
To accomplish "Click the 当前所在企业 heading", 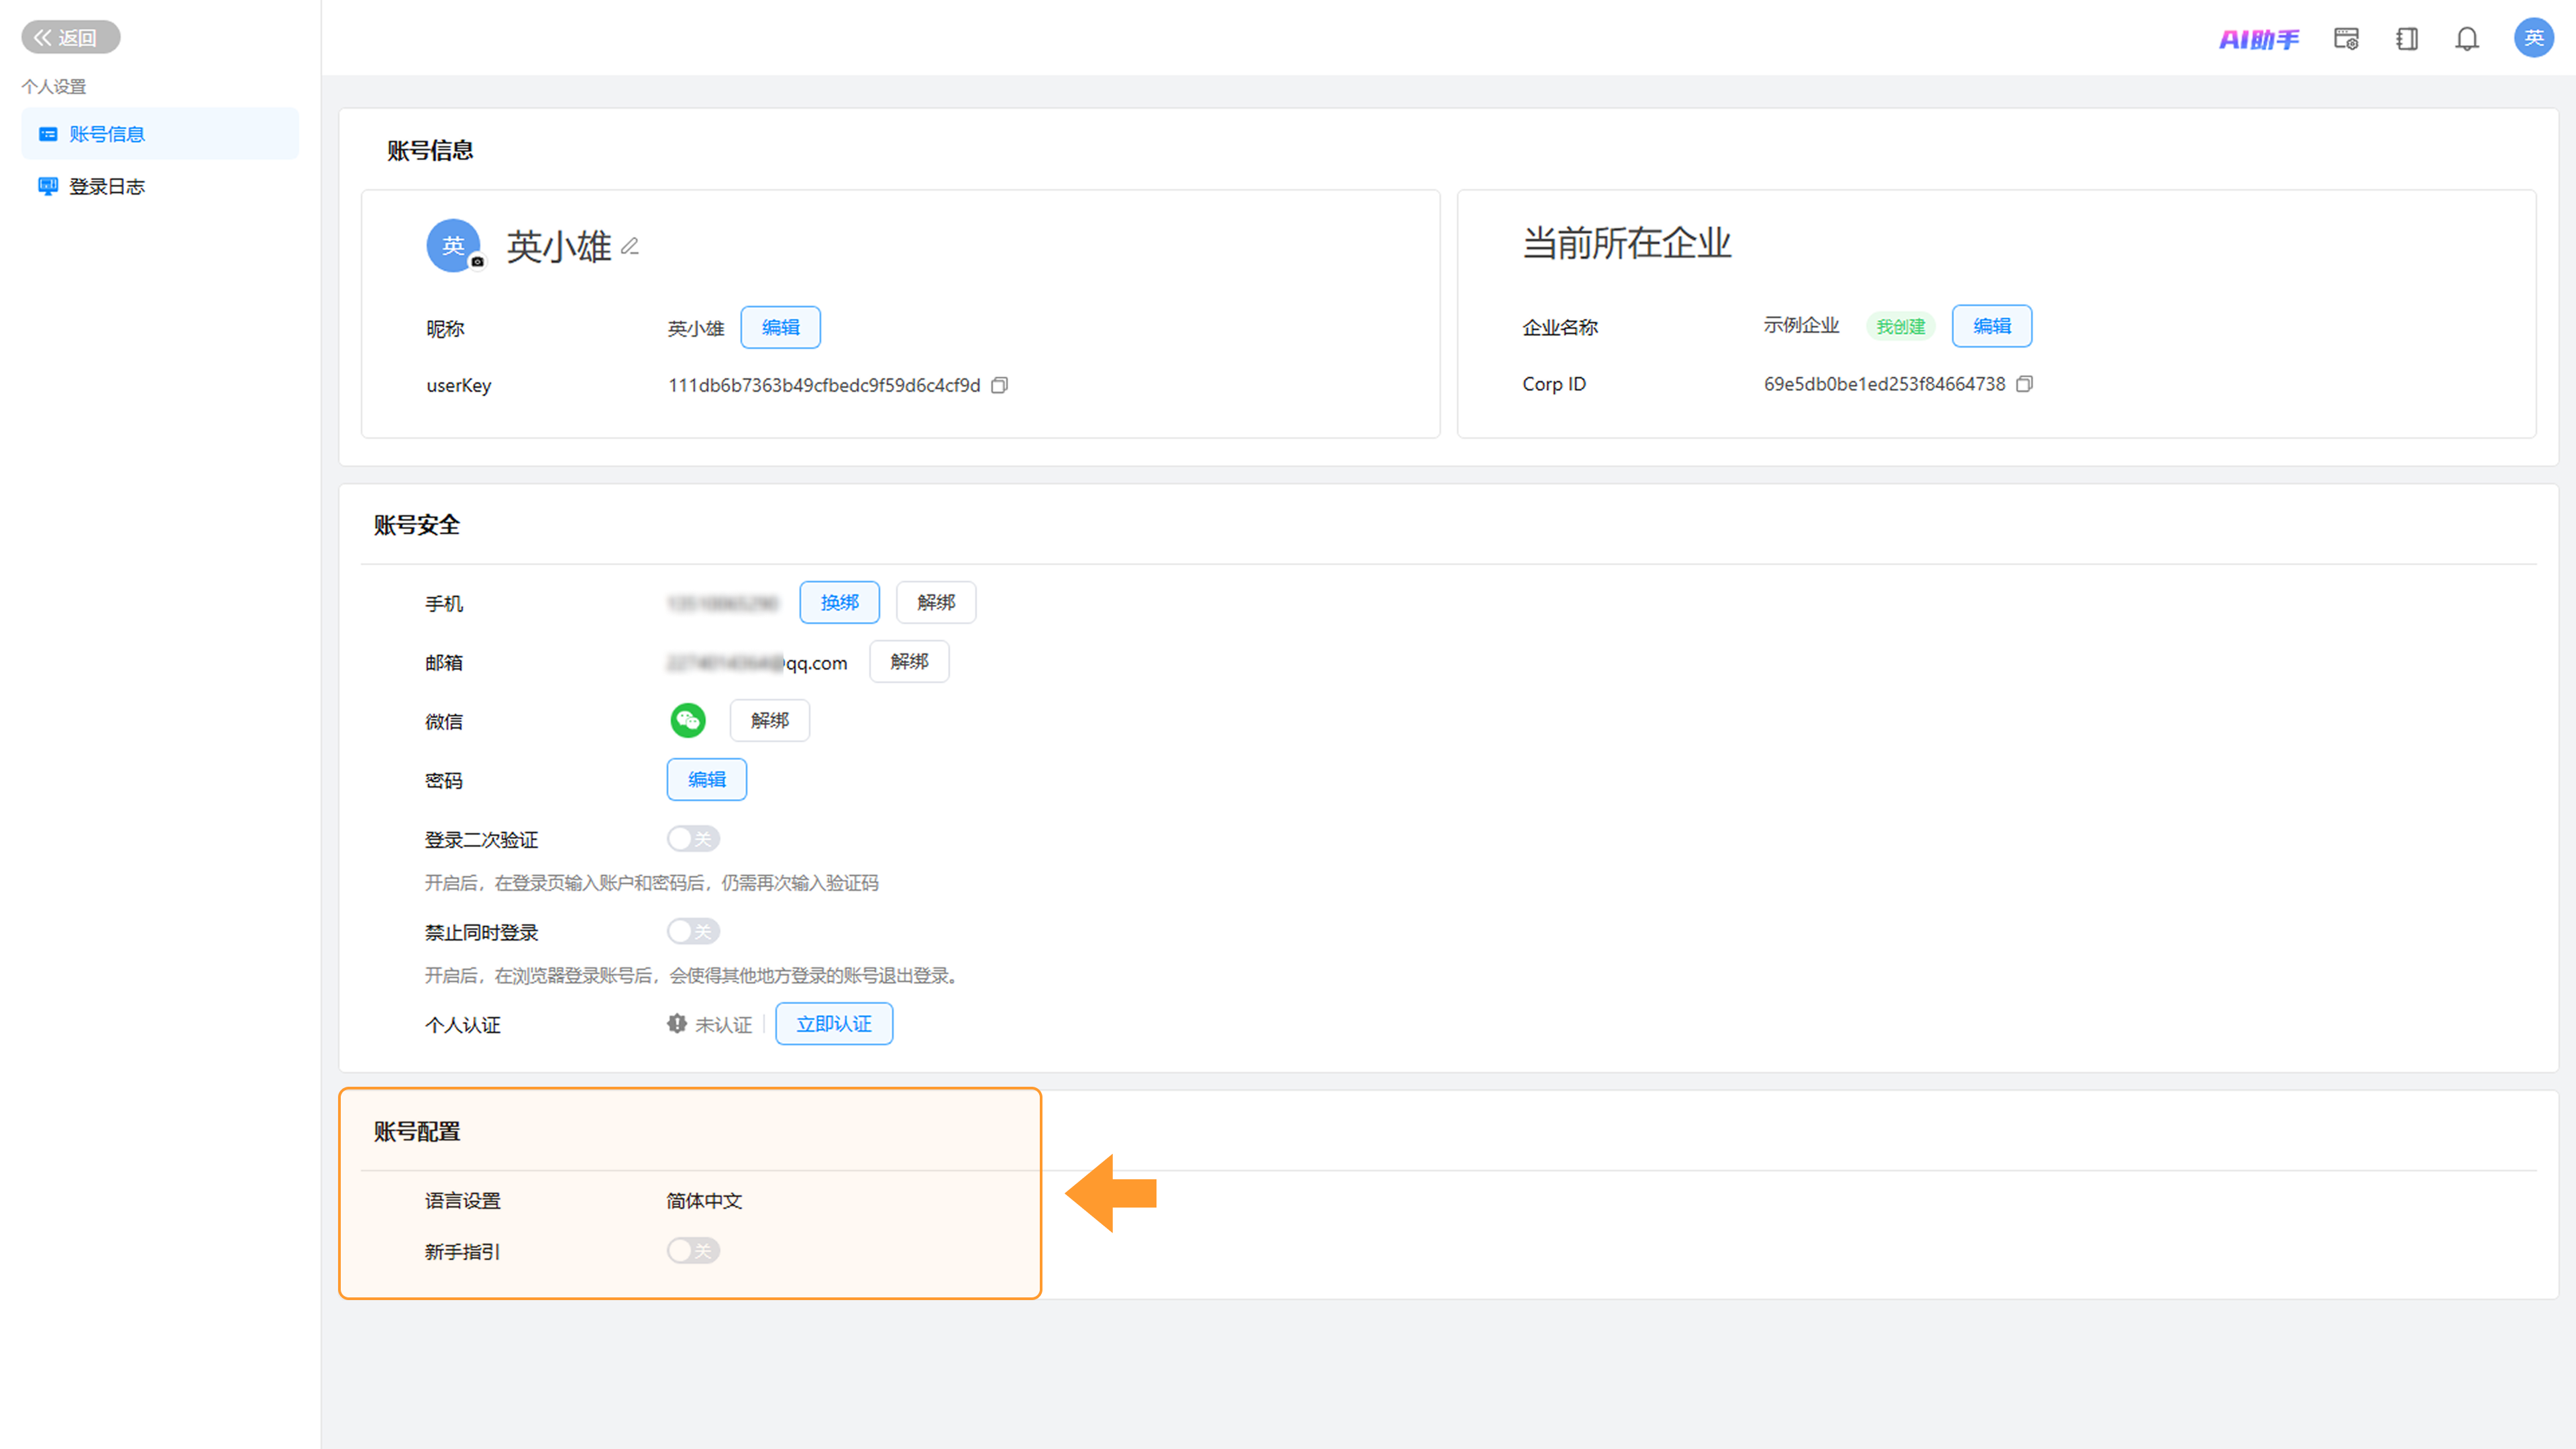I will [1627, 243].
